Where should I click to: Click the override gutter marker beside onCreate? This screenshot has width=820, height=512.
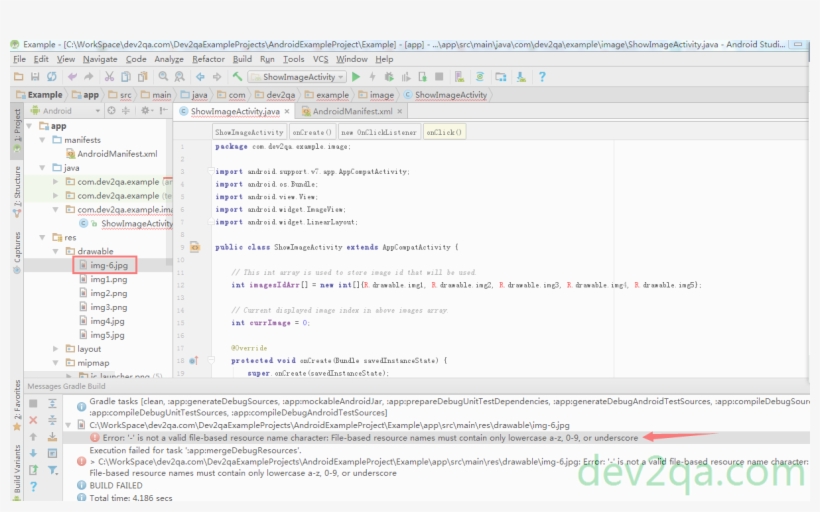tap(193, 360)
